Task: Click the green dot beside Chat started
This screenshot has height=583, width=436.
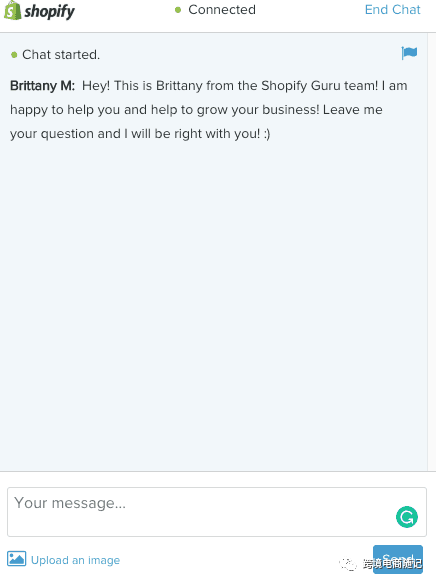Action: point(14,55)
